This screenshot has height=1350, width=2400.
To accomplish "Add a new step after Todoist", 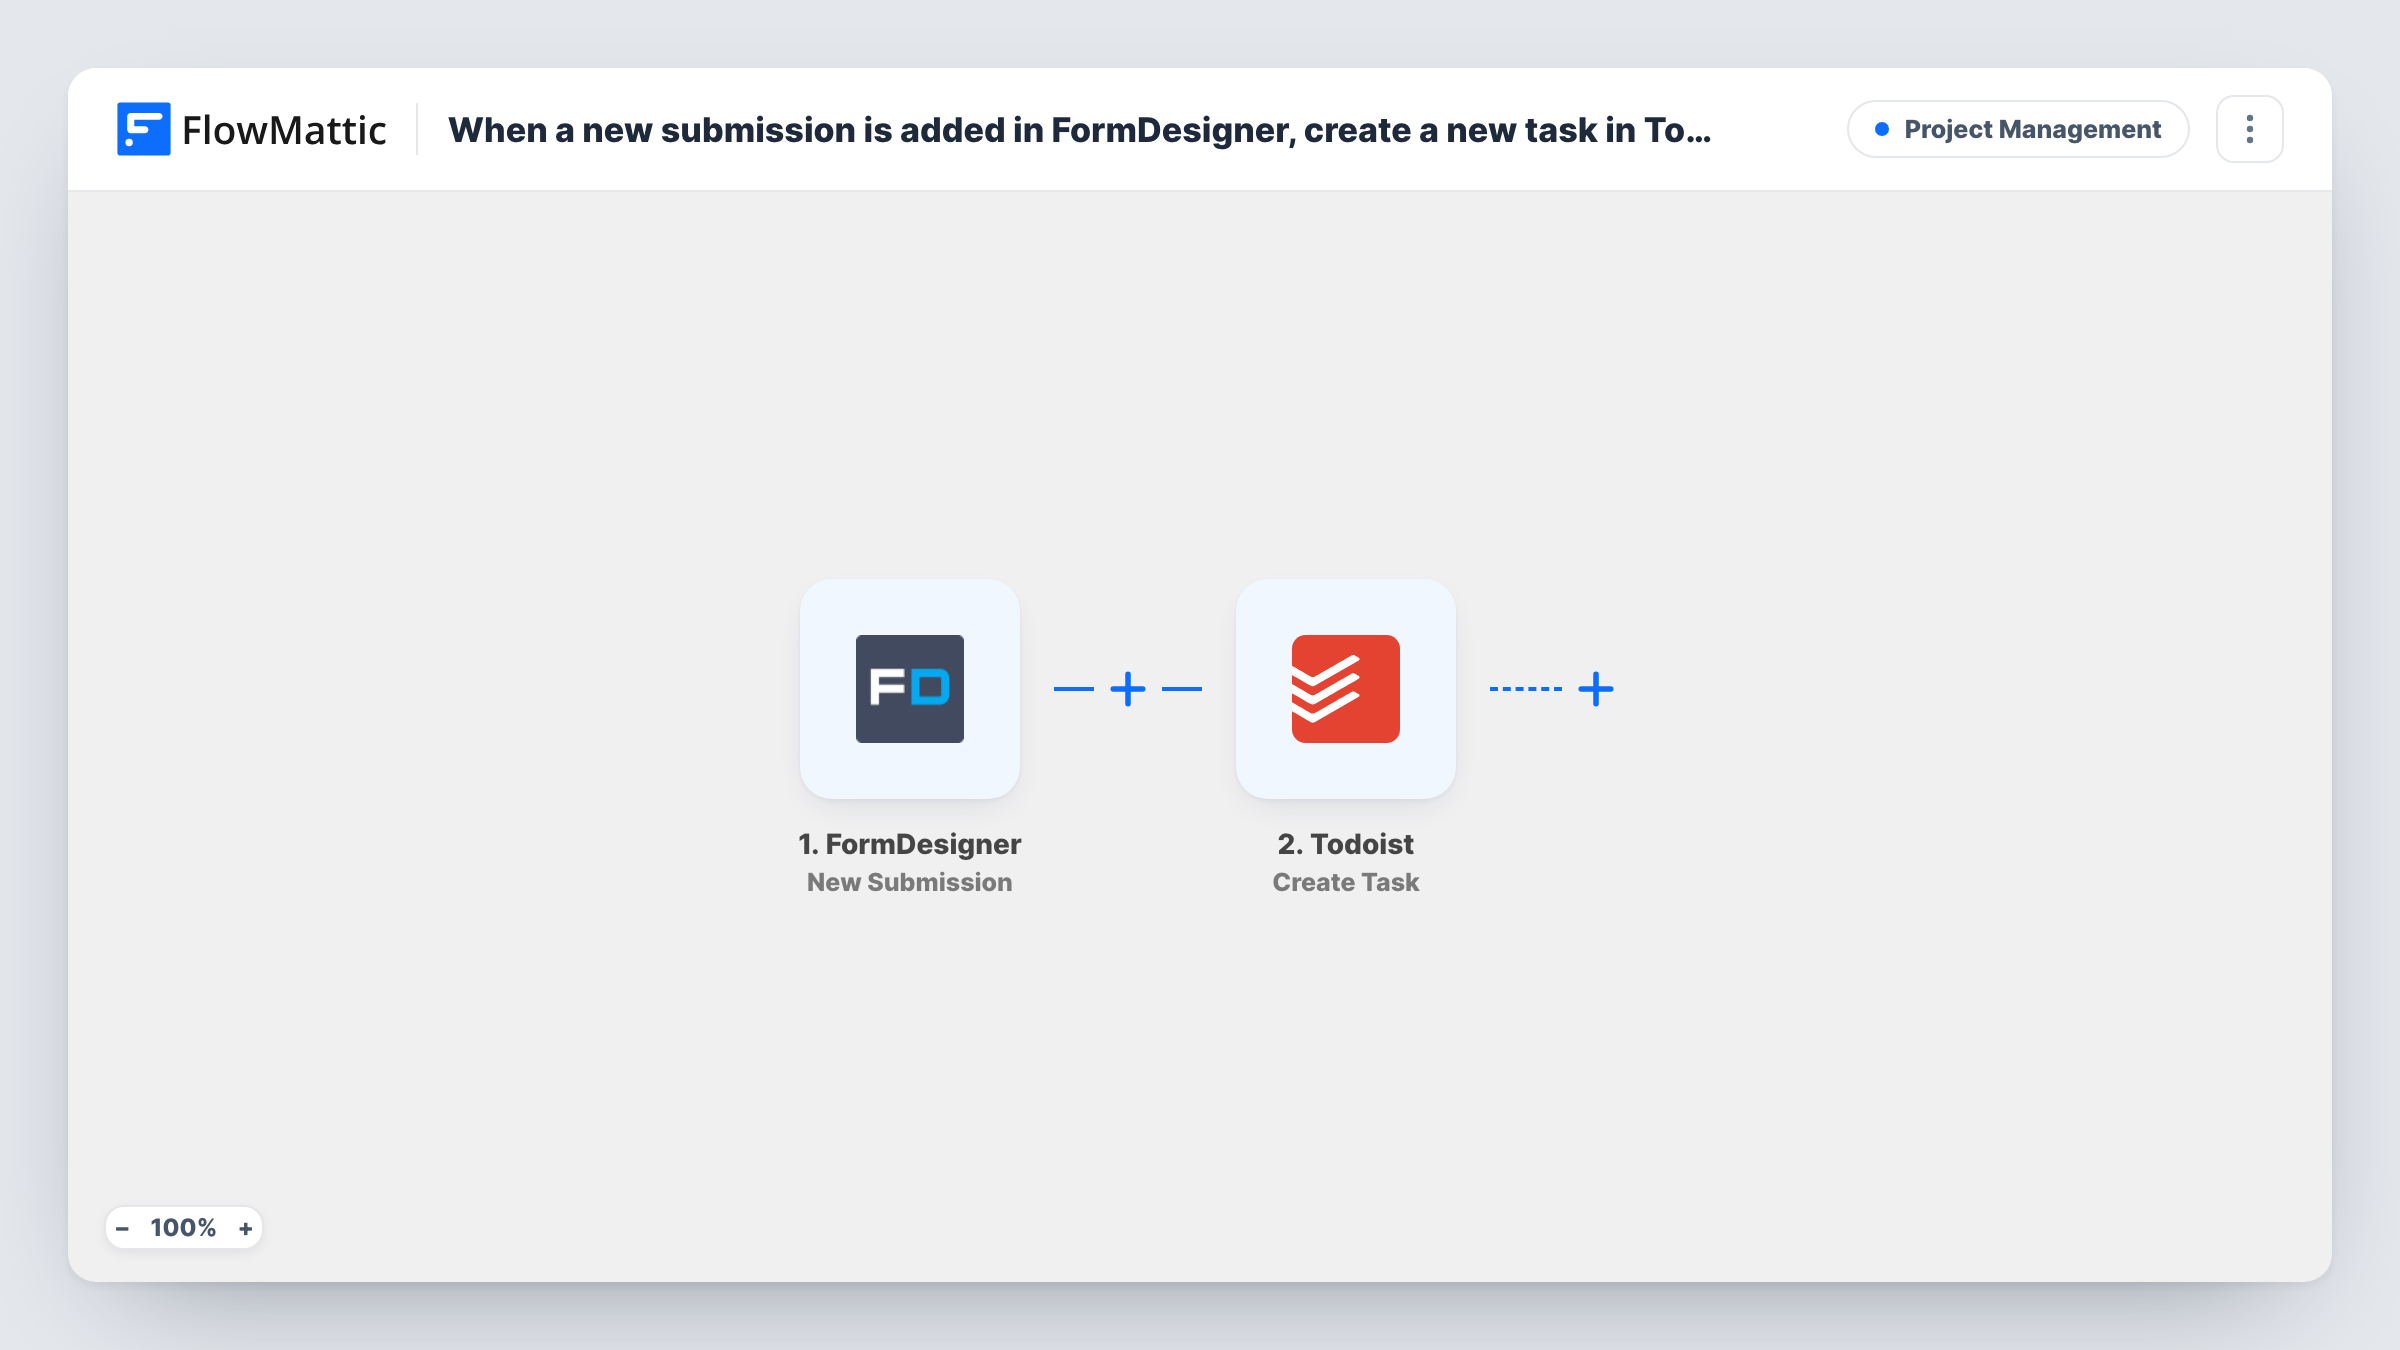I will [x=1596, y=689].
